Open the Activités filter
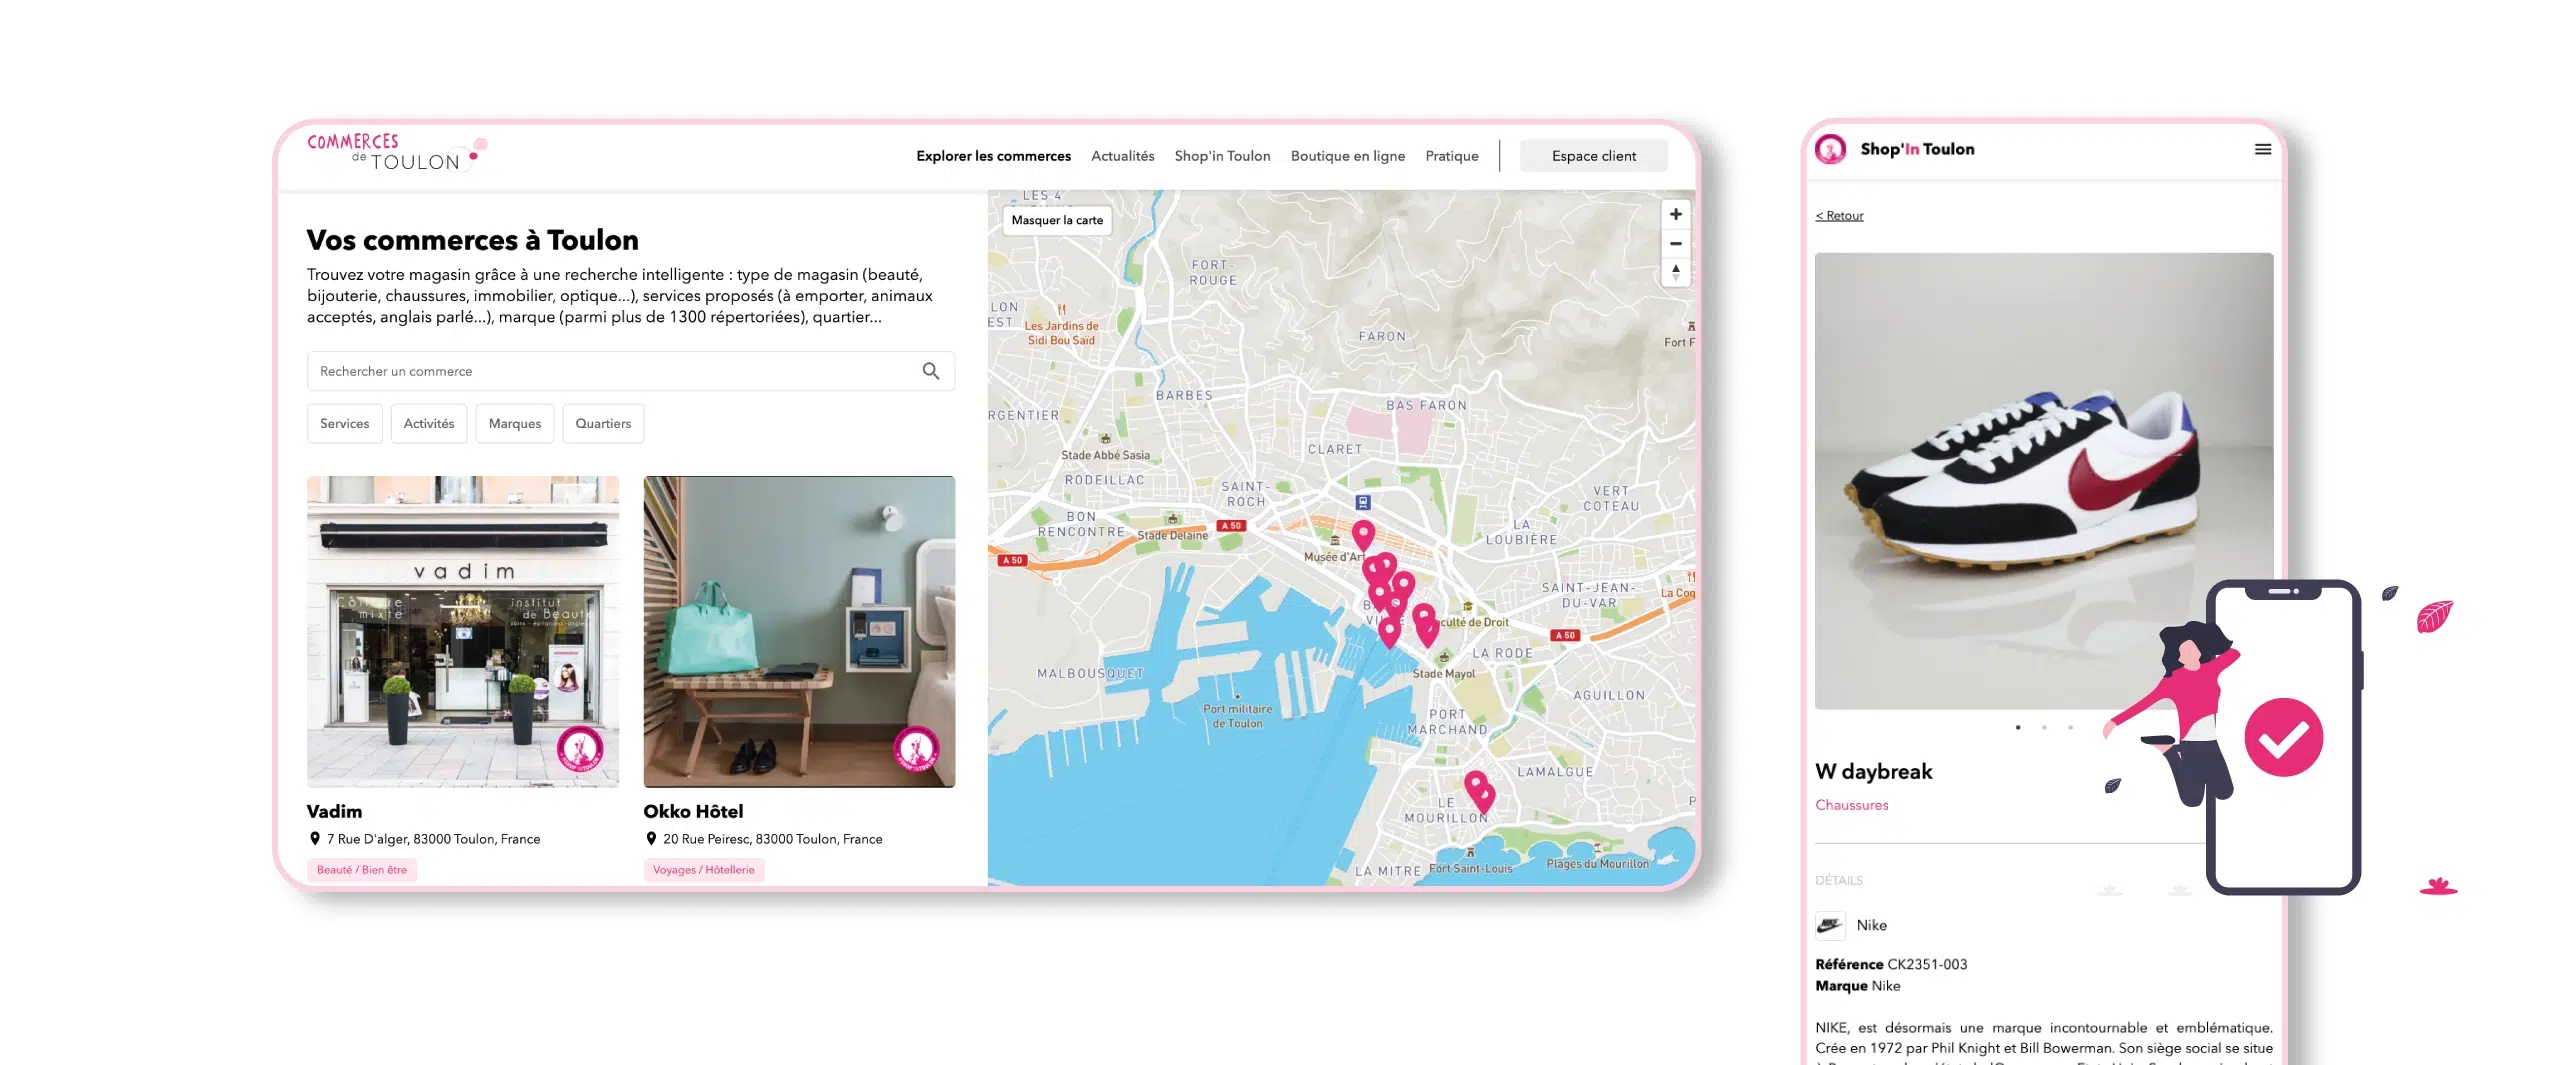2560x1065 pixels. (x=428, y=424)
